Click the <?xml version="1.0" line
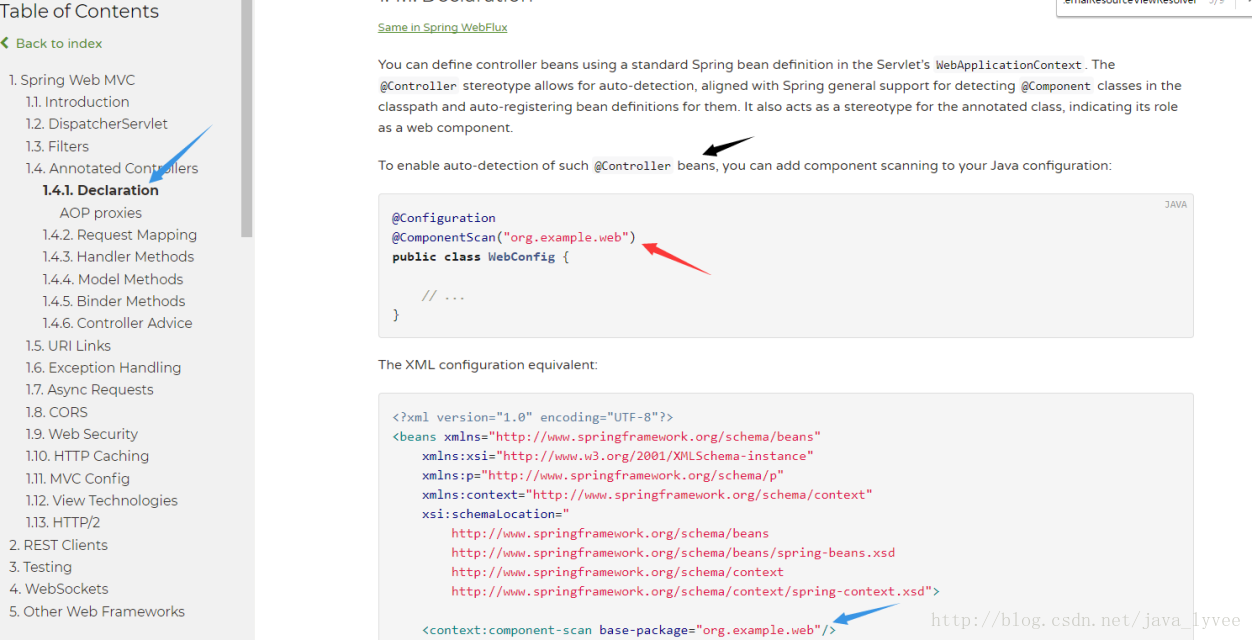Image resolution: width=1252 pixels, height=640 pixels. pyautogui.click(x=533, y=417)
